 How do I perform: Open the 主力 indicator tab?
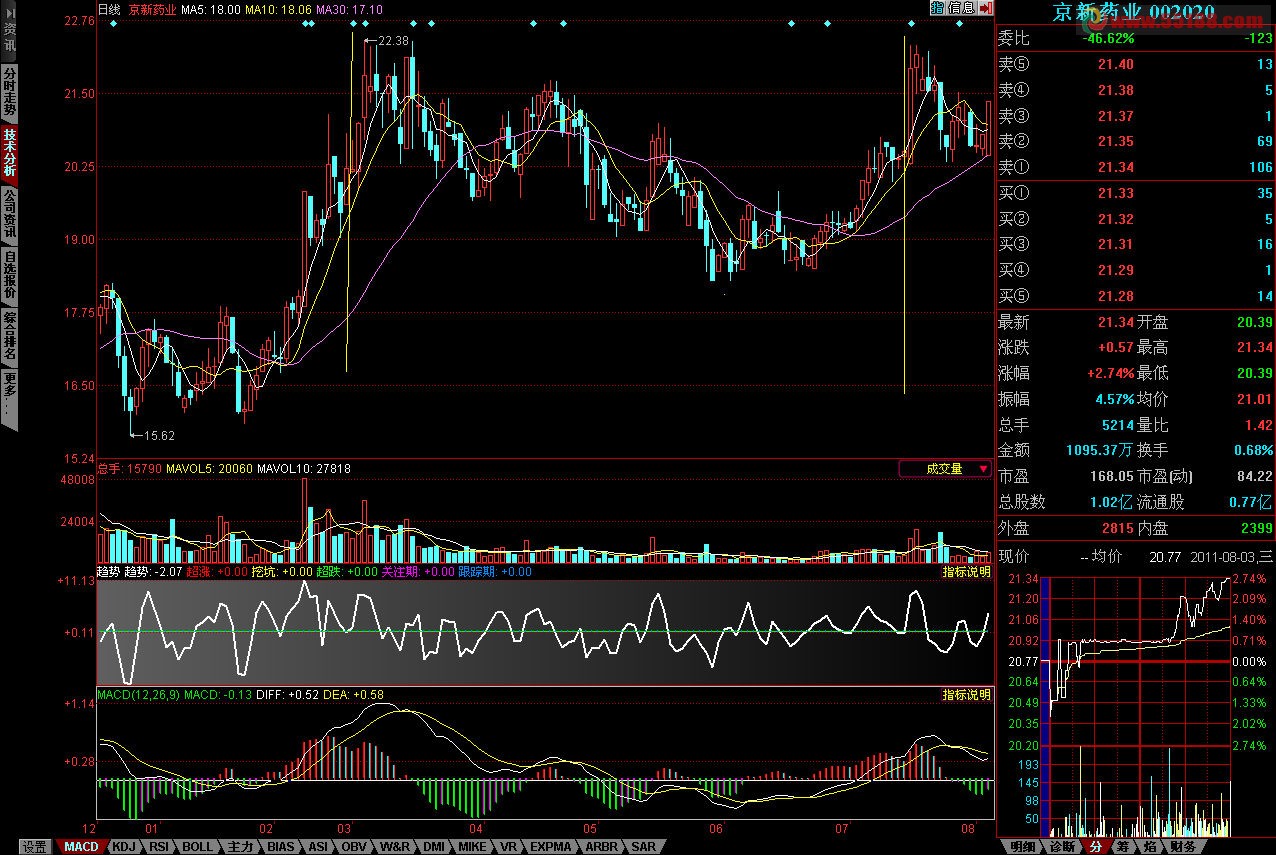click(x=240, y=847)
